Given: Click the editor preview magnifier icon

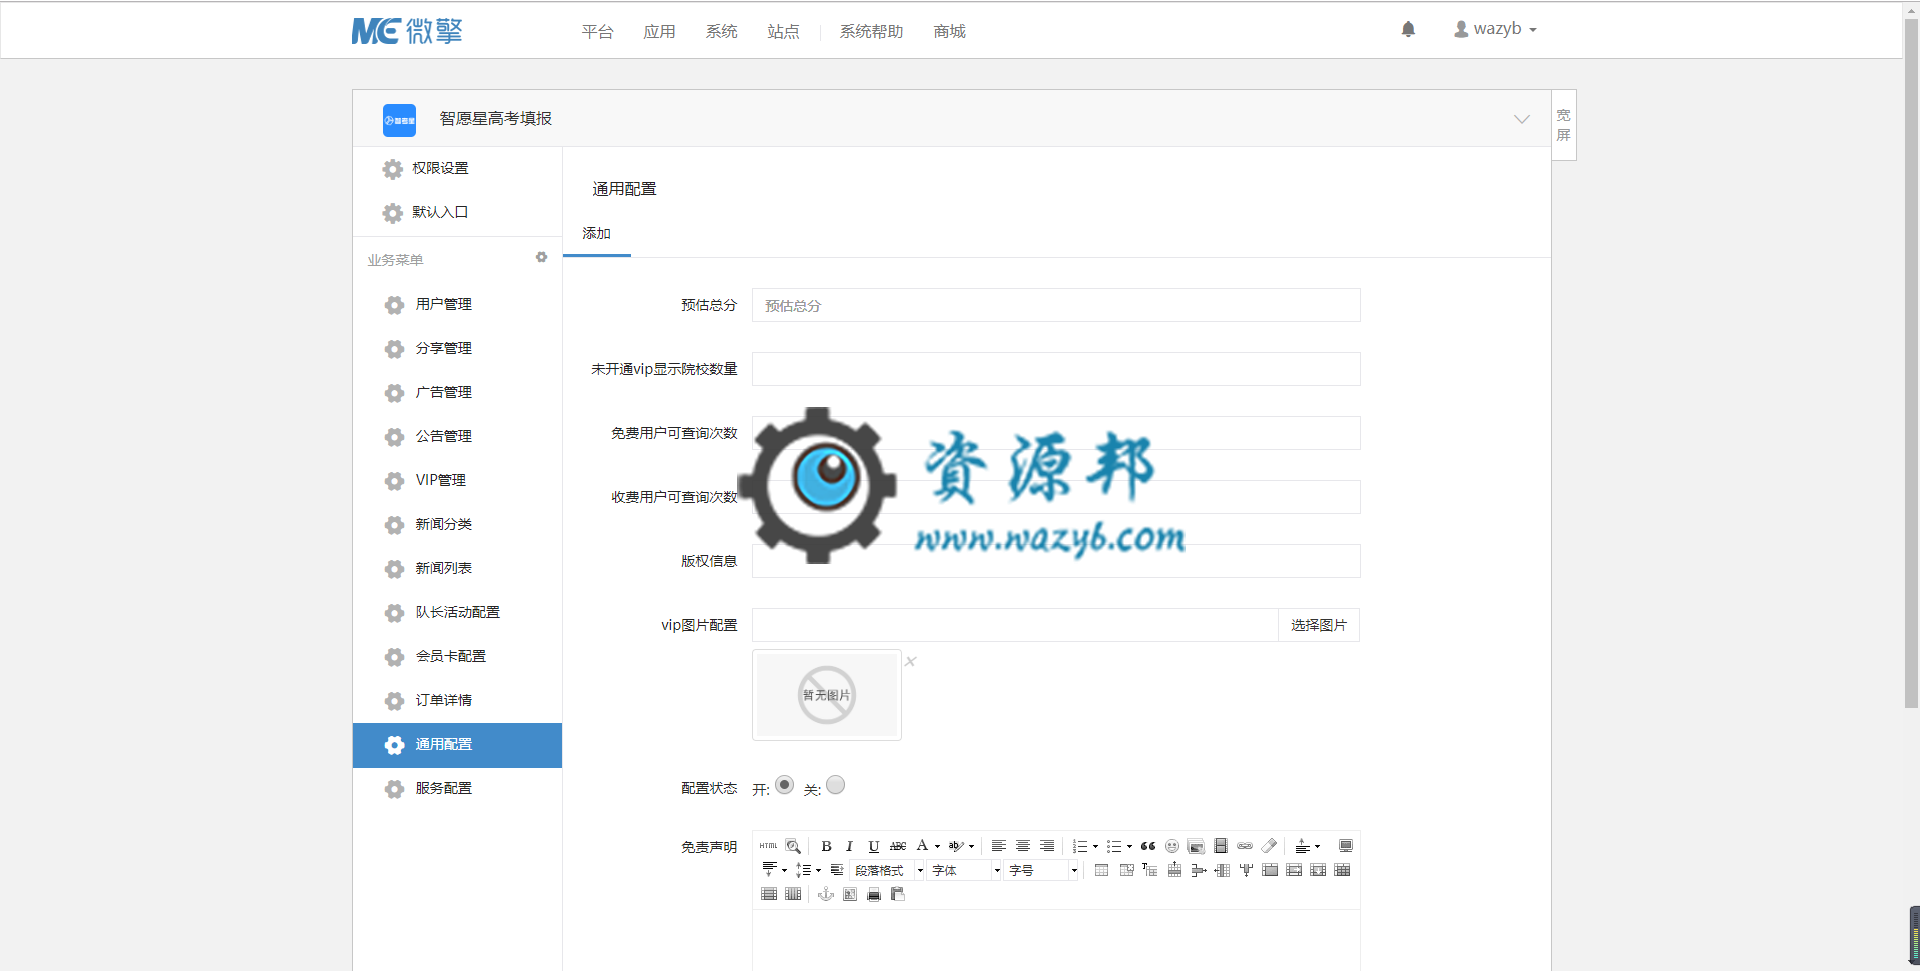Looking at the screenshot, I should click(793, 846).
